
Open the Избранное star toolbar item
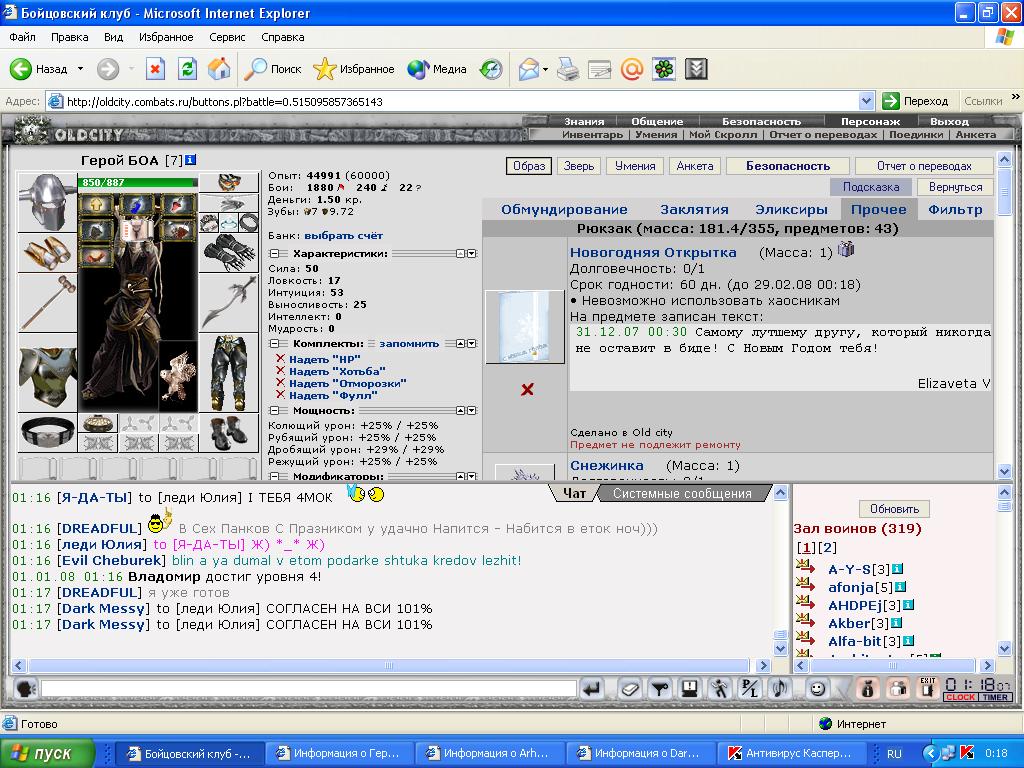point(354,69)
